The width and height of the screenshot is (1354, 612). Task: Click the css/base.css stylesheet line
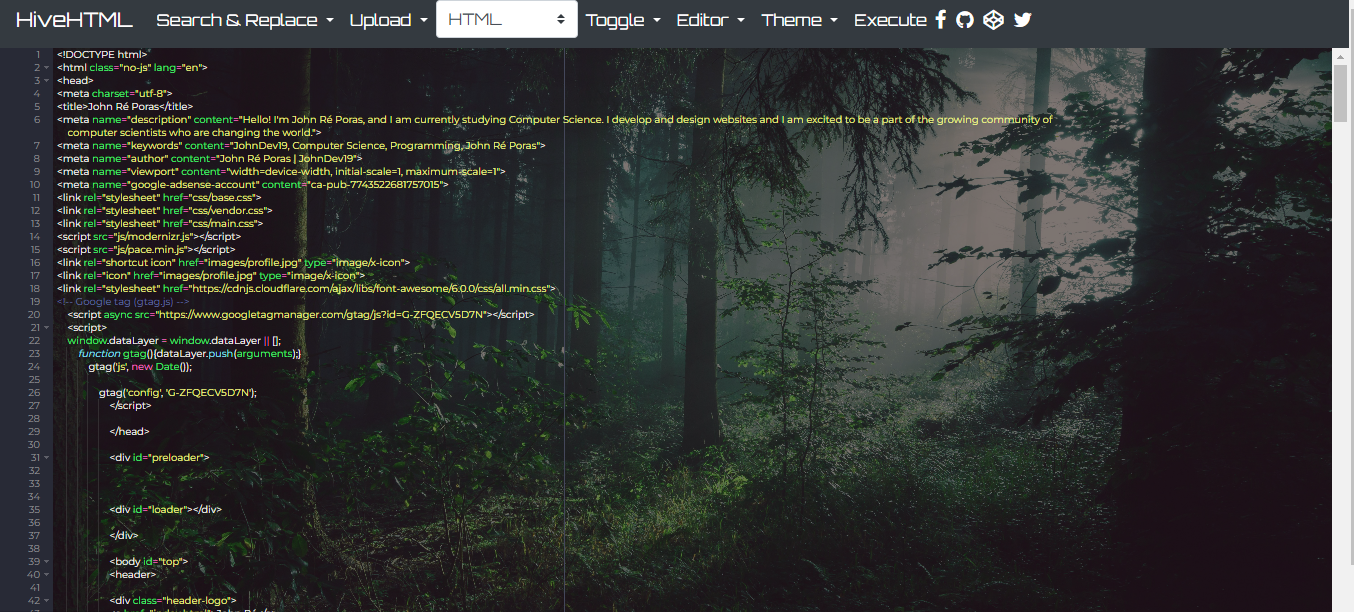159,197
